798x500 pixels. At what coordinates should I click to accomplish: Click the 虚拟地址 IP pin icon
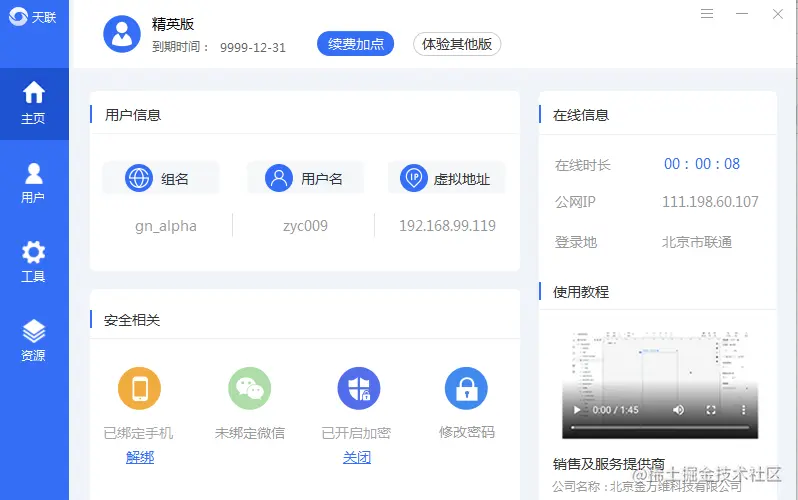click(x=414, y=178)
